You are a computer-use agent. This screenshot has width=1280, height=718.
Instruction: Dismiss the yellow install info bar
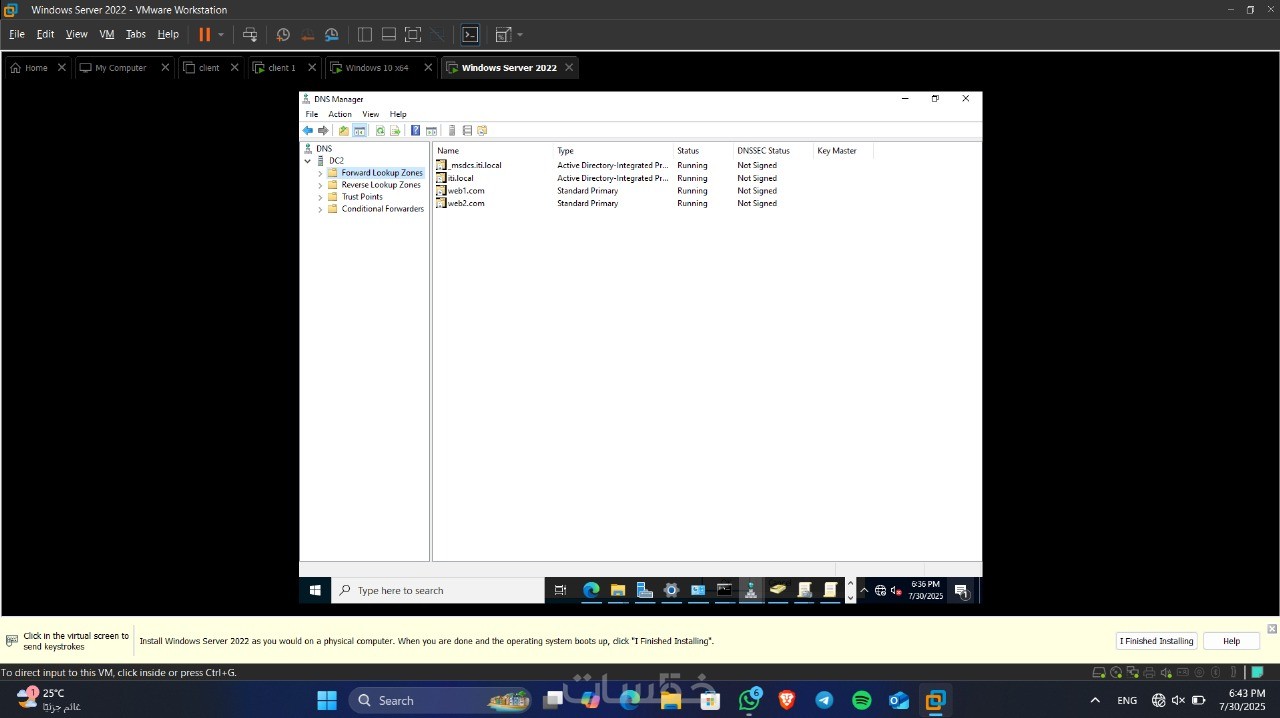(1272, 629)
